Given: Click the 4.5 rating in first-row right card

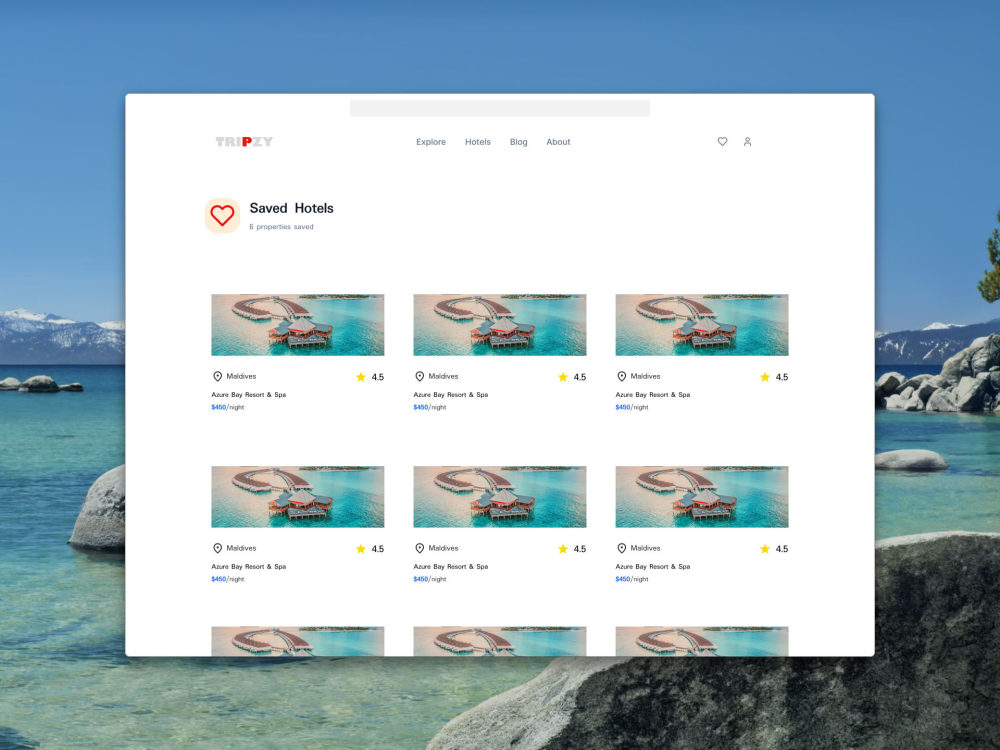Looking at the screenshot, I should point(783,377).
